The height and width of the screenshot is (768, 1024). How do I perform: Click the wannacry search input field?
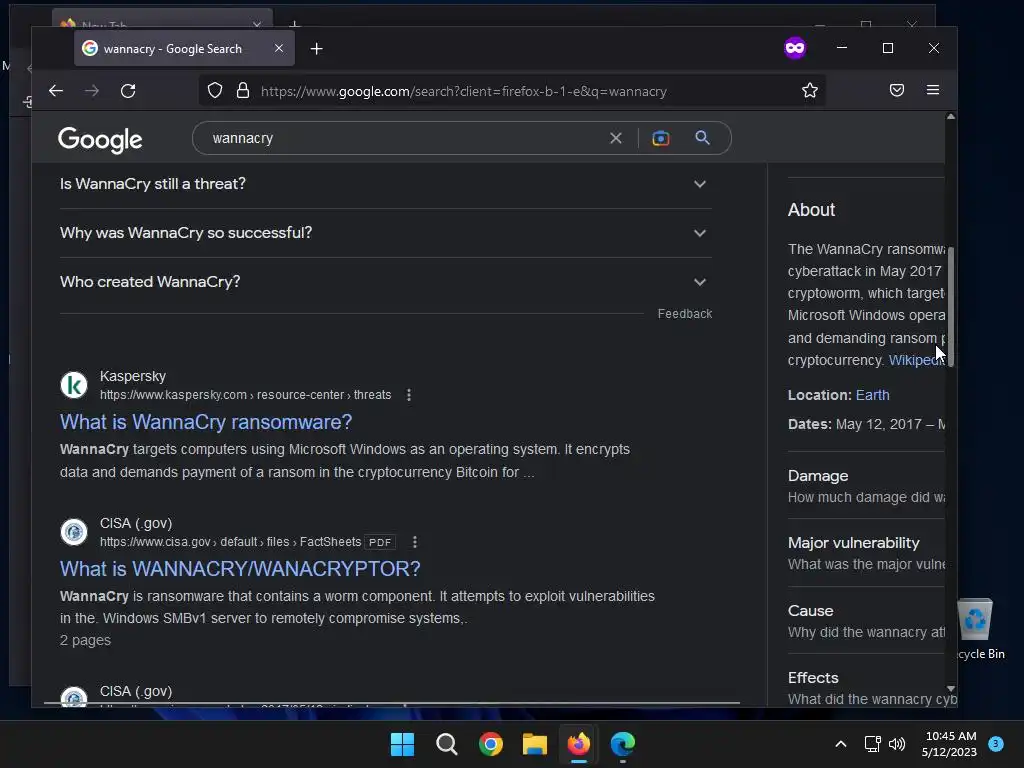tap(405, 138)
